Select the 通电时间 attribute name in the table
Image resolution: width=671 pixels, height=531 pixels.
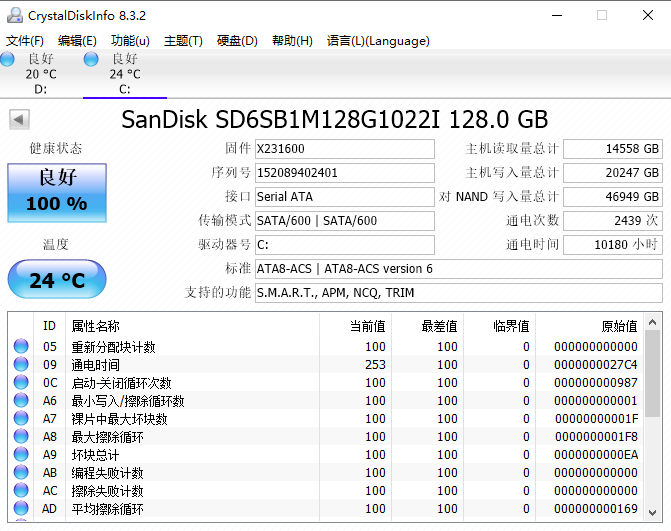pos(95,365)
